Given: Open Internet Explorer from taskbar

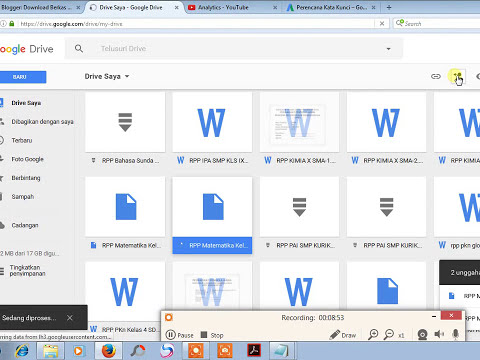Looking at the screenshot, I should point(22,351).
